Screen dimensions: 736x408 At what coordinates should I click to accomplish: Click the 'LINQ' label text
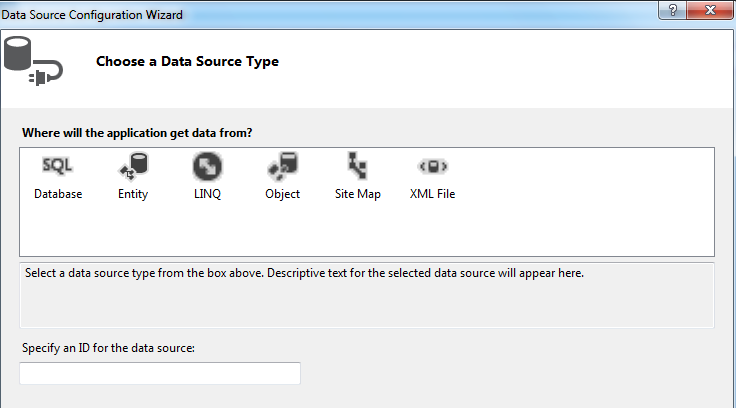tap(208, 194)
